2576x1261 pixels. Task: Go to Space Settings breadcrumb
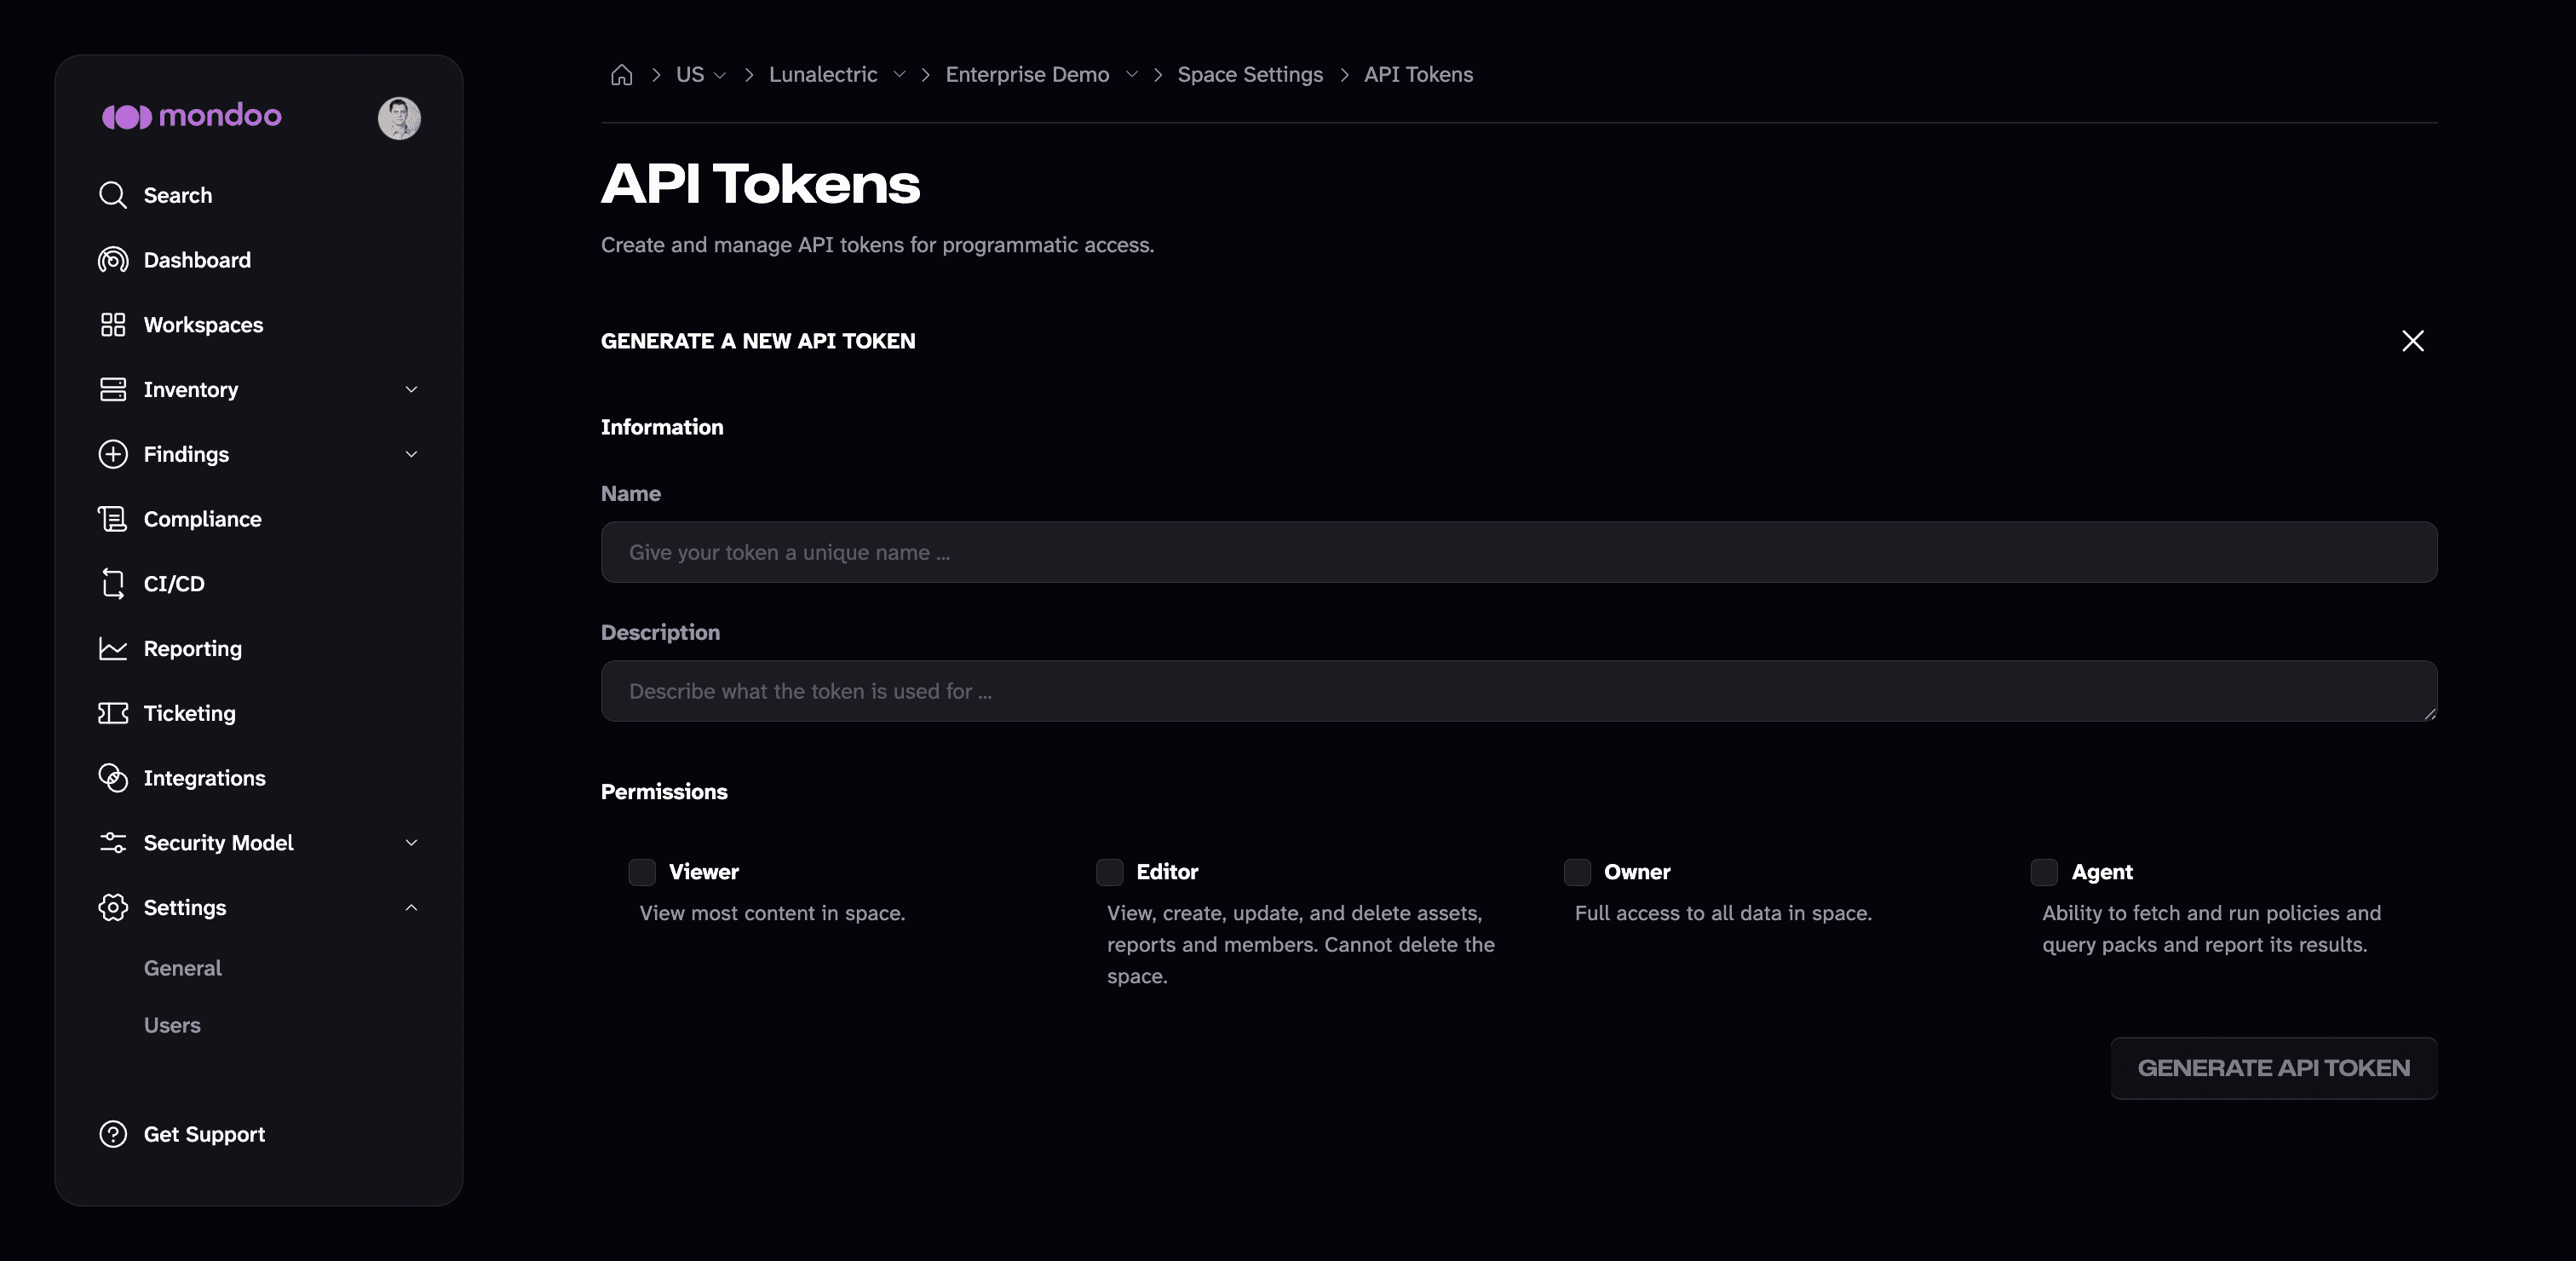click(1250, 75)
